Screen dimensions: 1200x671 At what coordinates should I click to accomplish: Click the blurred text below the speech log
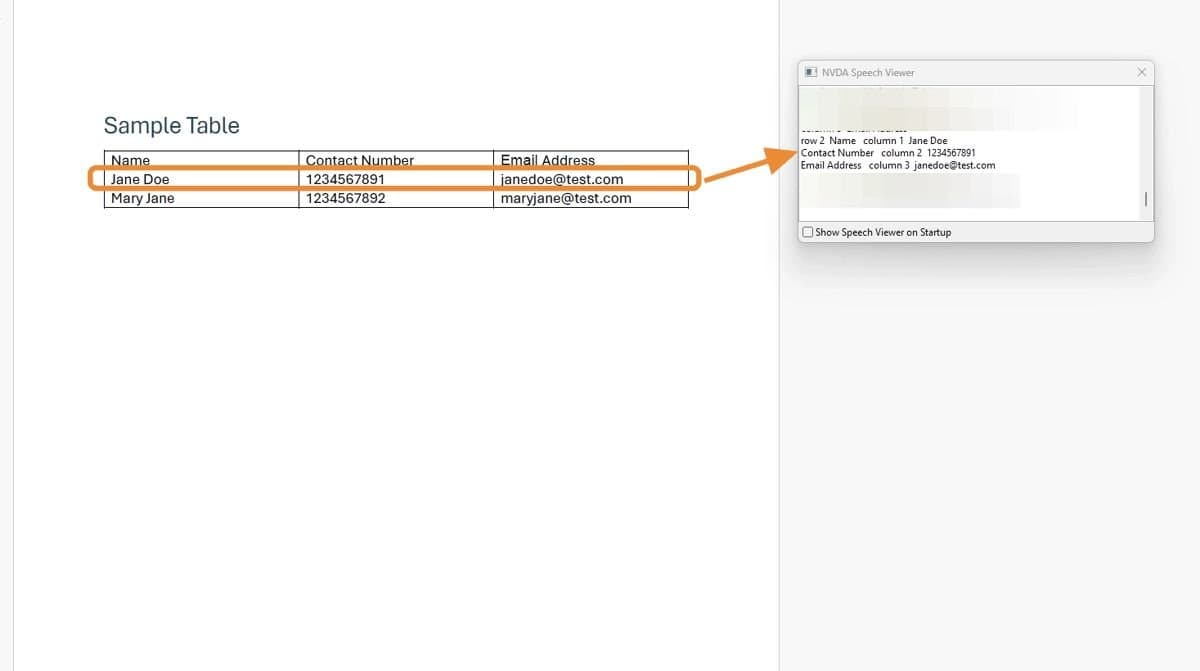(910, 190)
